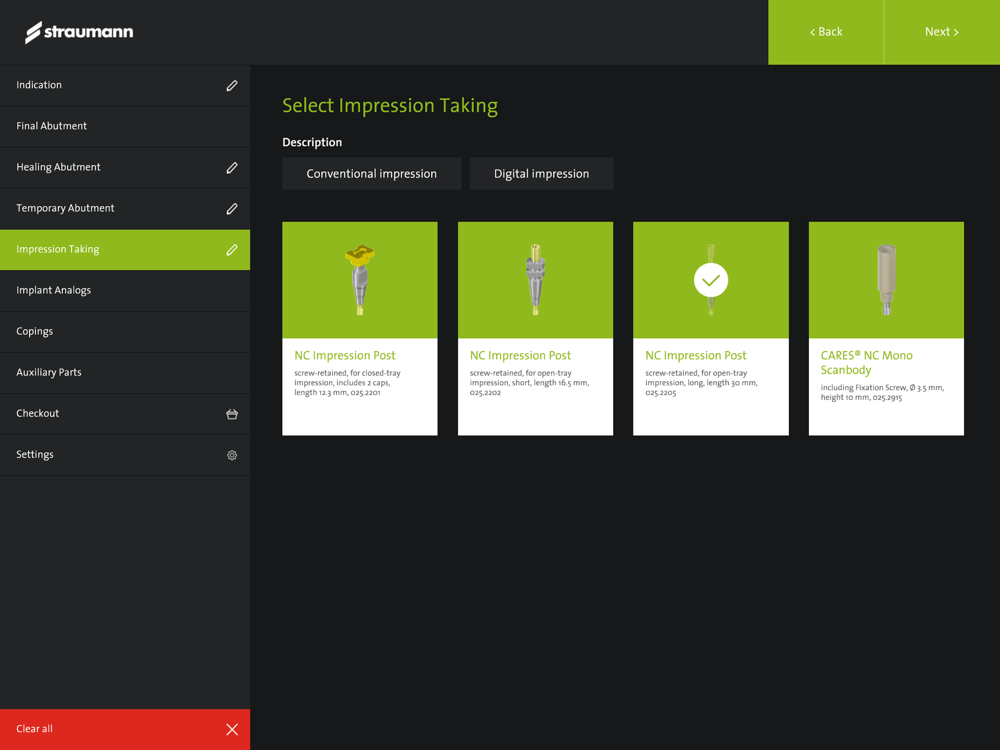Screen dimensions: 1000x750
Task: Click the Next button
Action: click(942, 32)
